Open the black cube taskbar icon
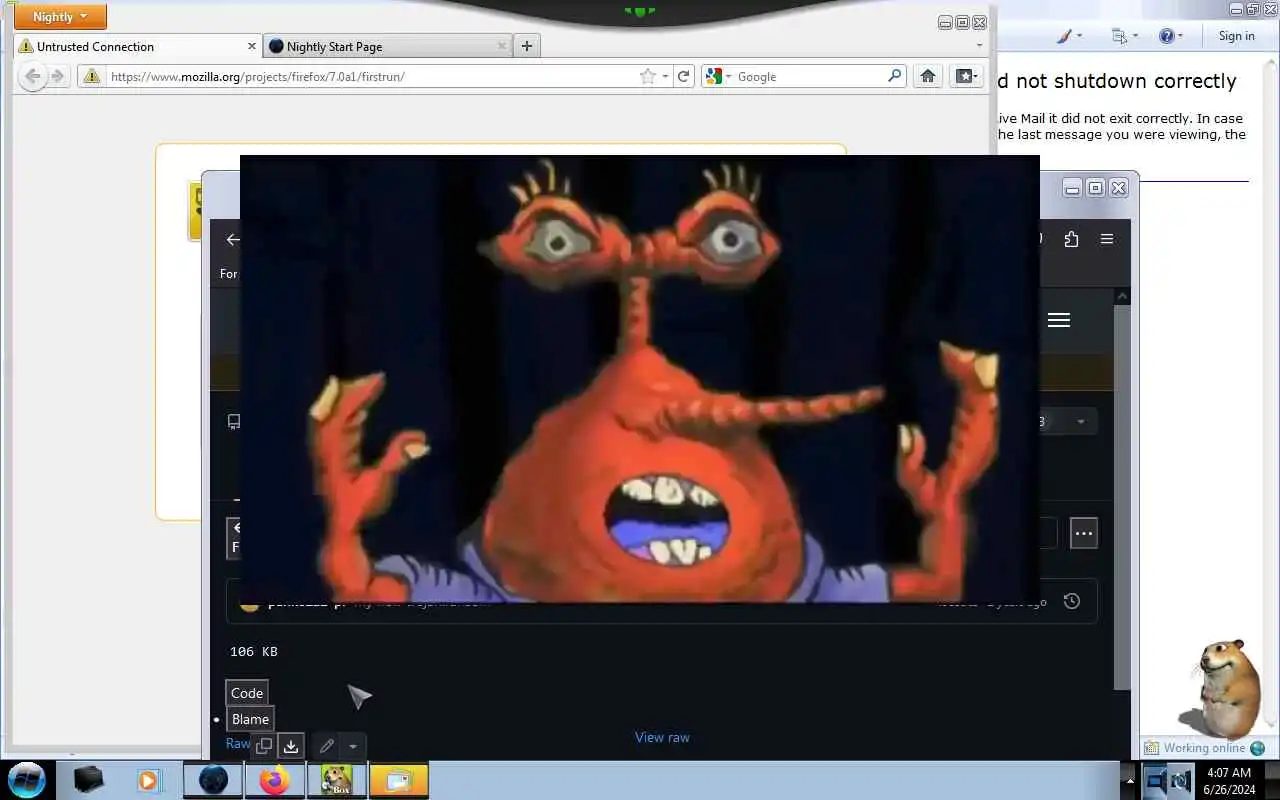This screenshot has width=1280, height=800. (x=88, y=780)
